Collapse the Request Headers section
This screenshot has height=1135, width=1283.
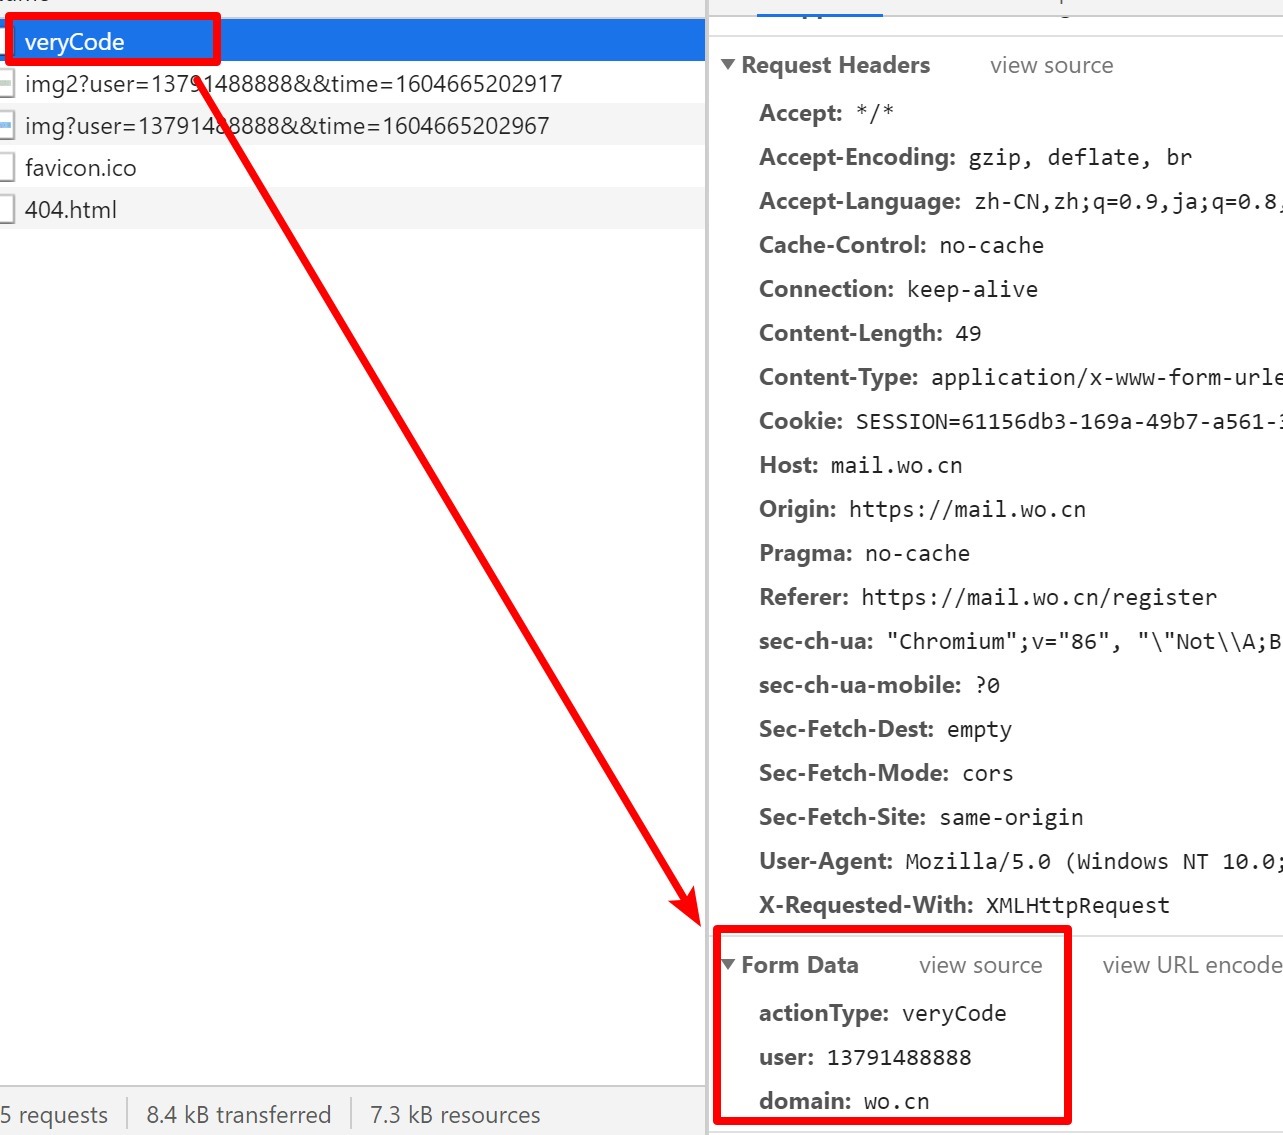click(728, 65)
